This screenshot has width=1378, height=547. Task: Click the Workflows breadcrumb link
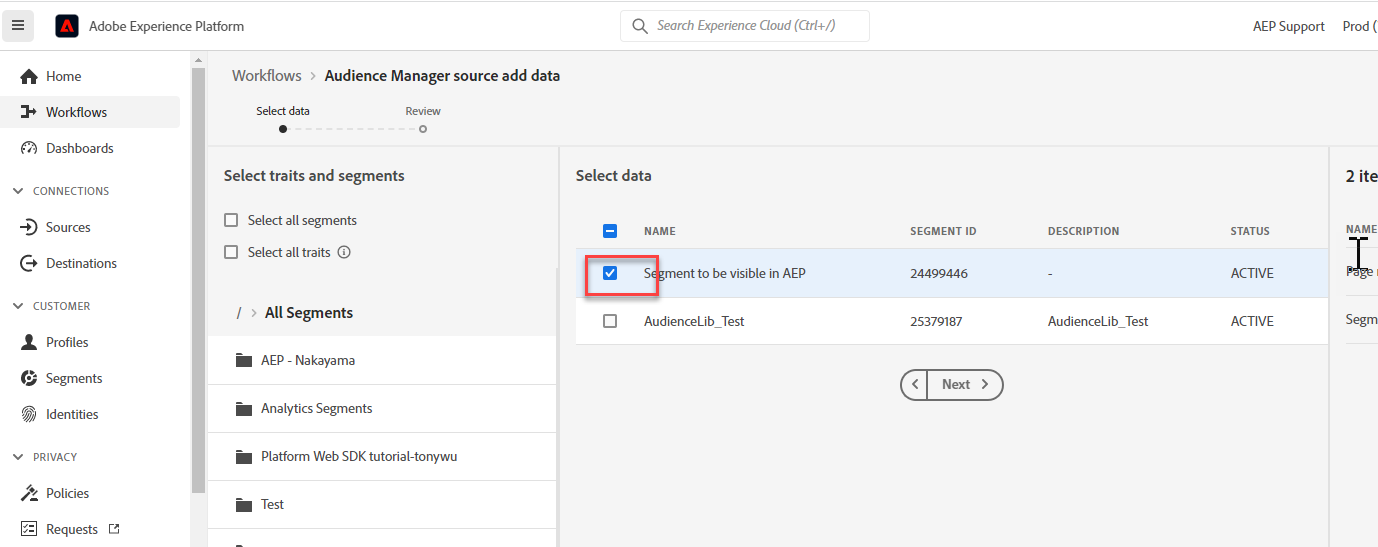point(266,76)
